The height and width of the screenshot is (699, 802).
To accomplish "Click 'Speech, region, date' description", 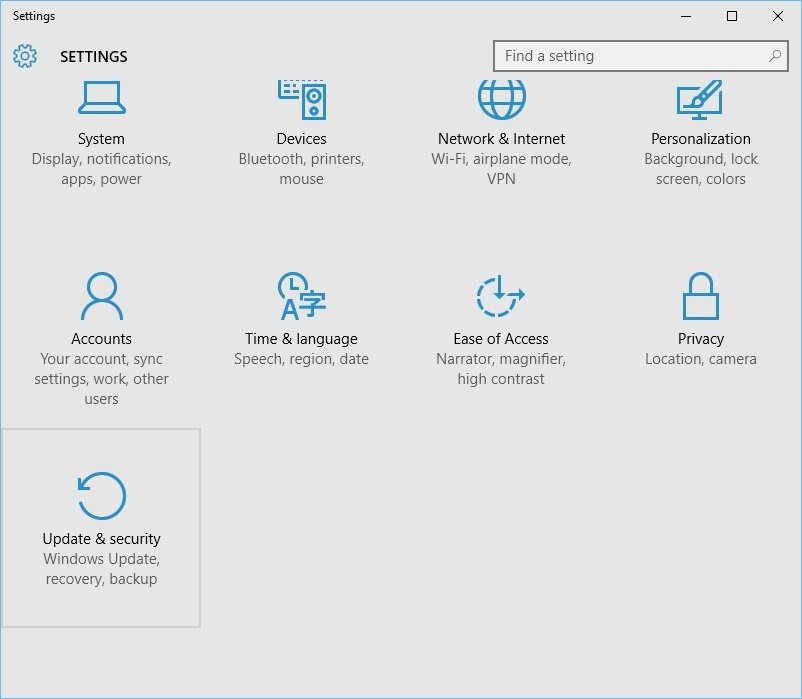I will click(301, 359).
